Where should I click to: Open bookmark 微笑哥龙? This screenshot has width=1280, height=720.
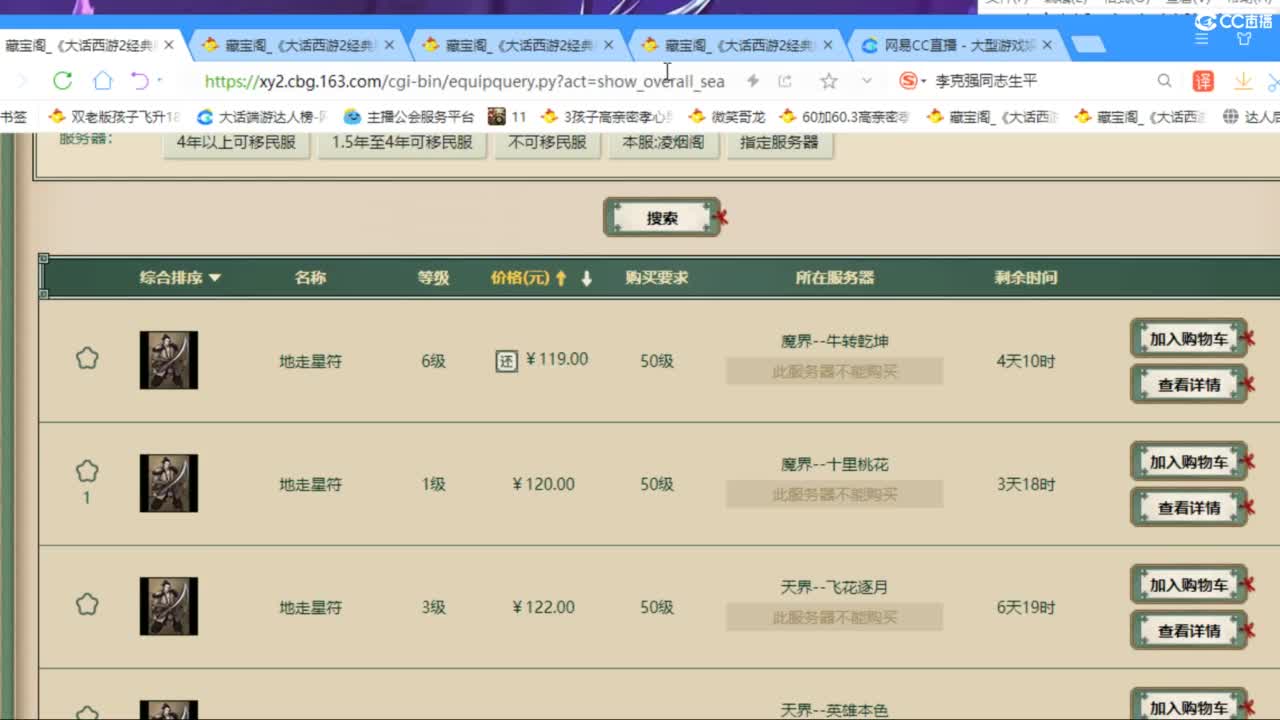[726, 117]
